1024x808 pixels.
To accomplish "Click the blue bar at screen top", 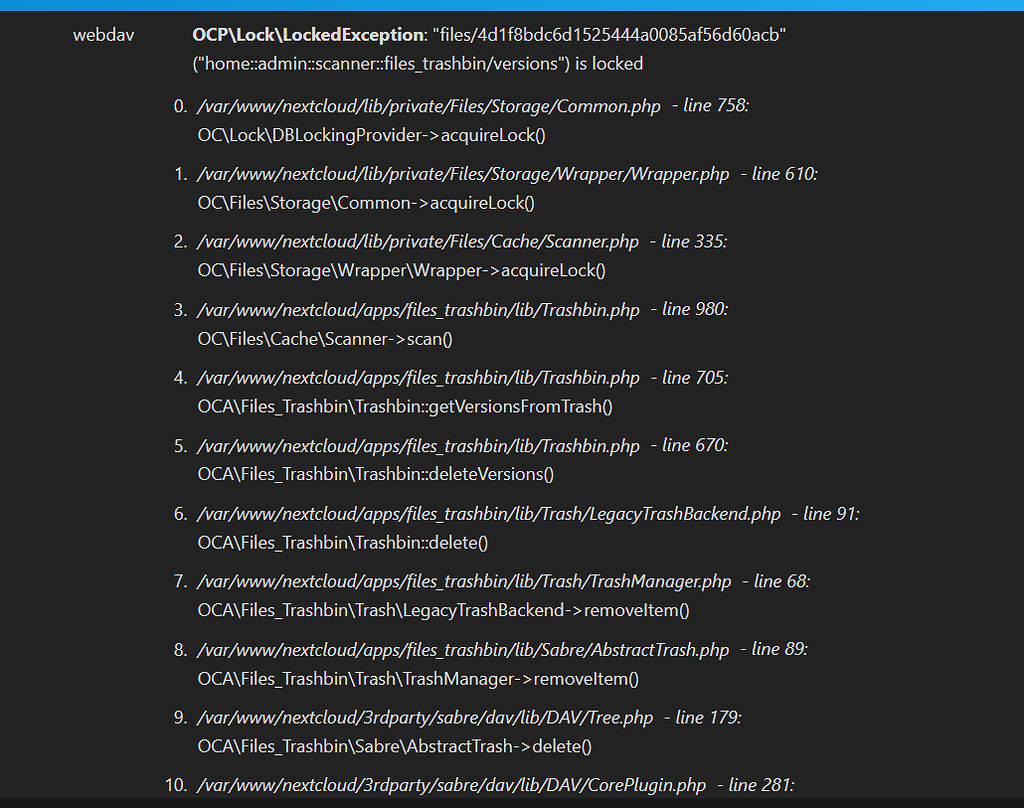I will click(x=512, y=4).
